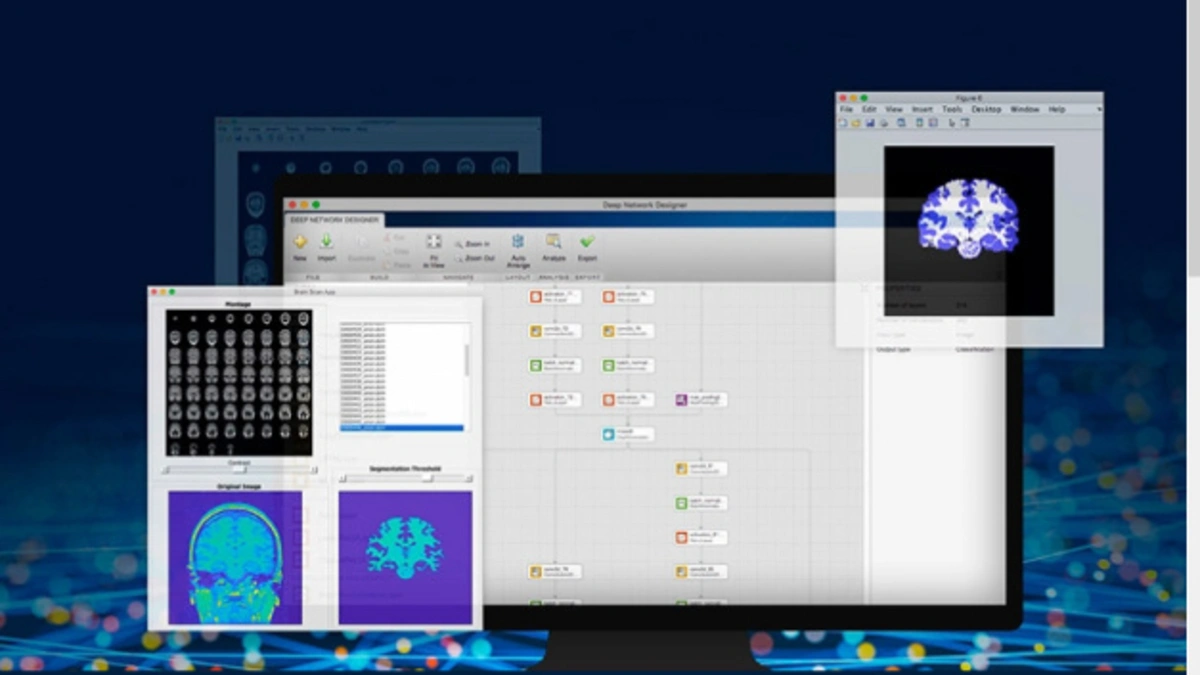Image resolution: width=1200 pixels, height=675 pixels.
Task: Open the Edit menu in the Figure window
Action: pyautogui.click(x=869, y=109)
